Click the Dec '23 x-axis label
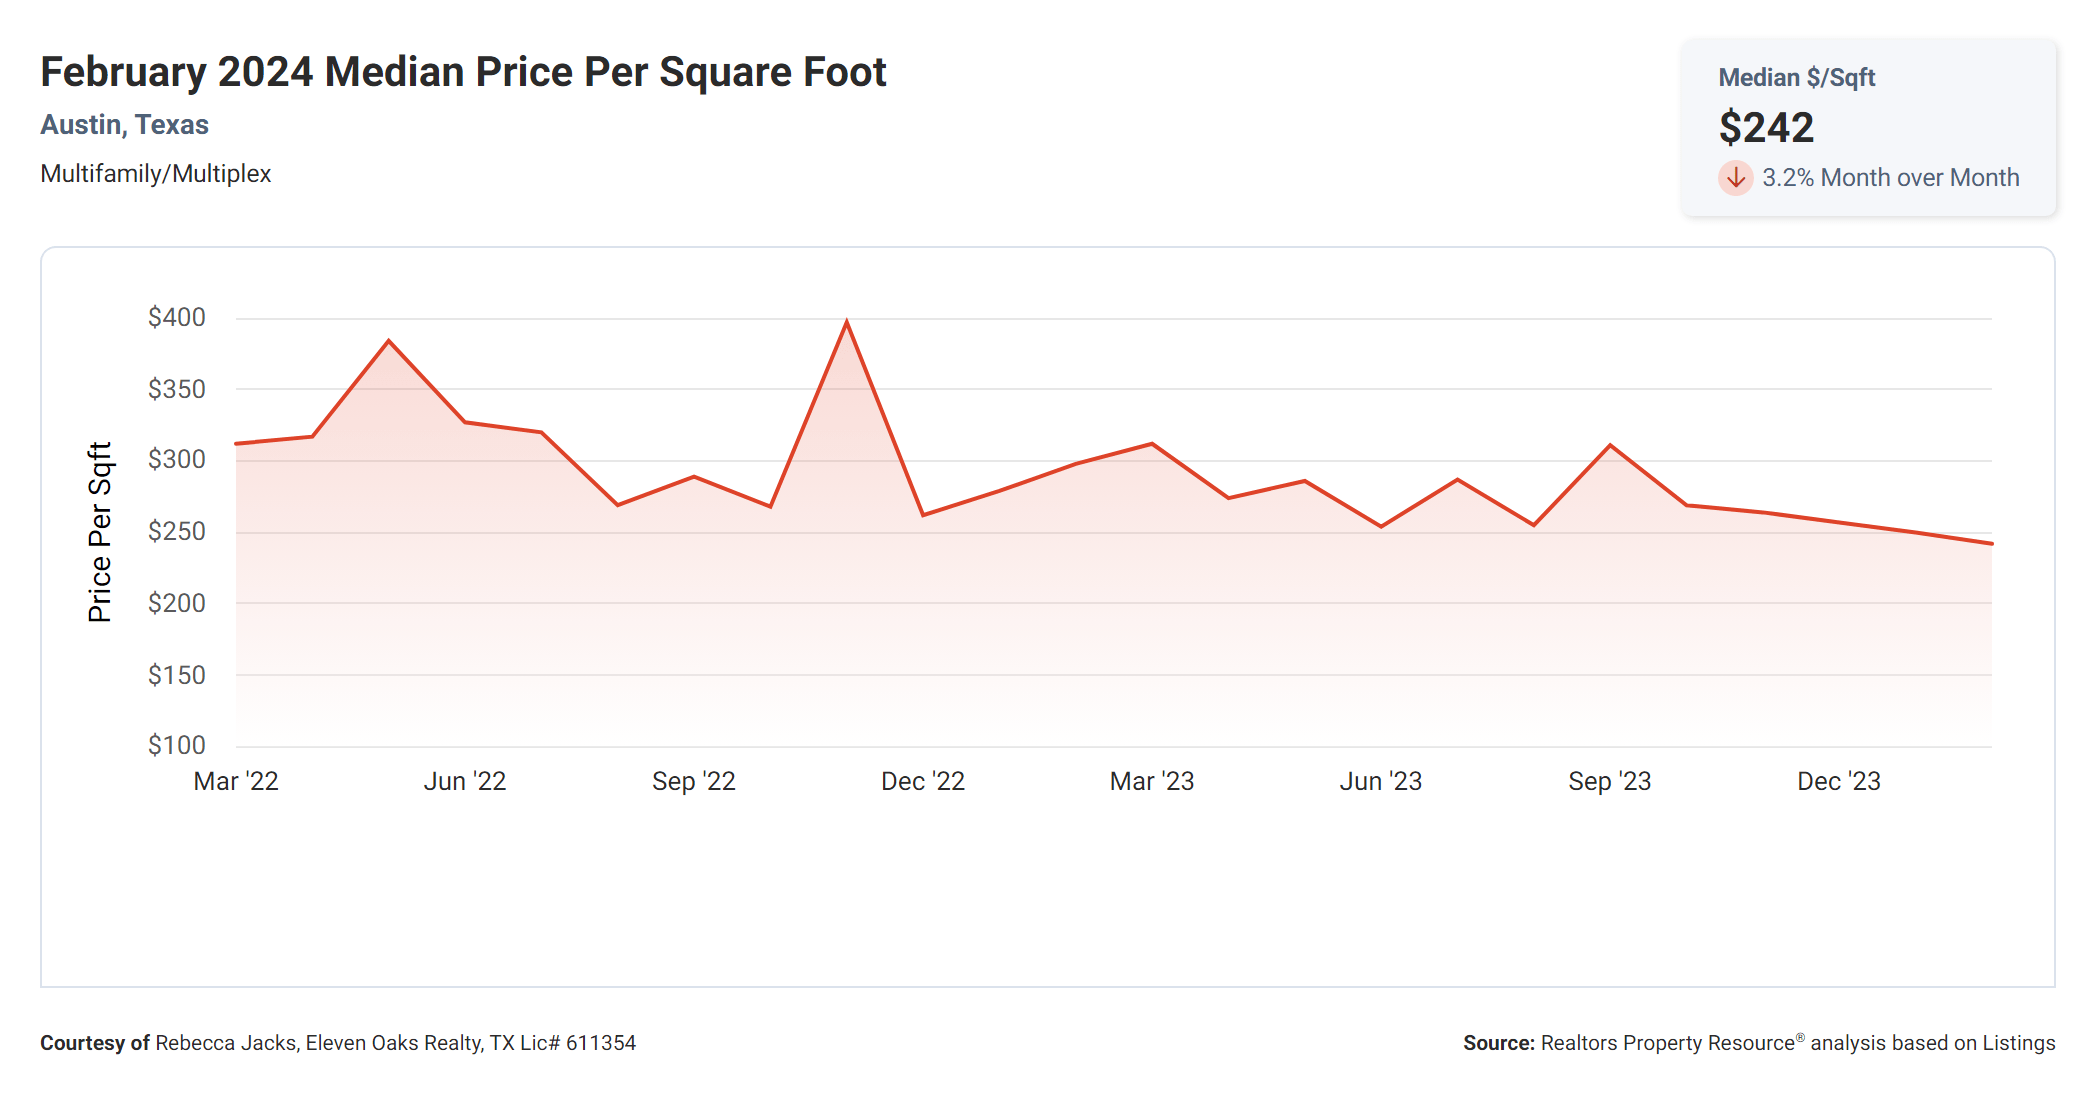The width and height of the screenshot is (2096, 1100). [1838, 782]
